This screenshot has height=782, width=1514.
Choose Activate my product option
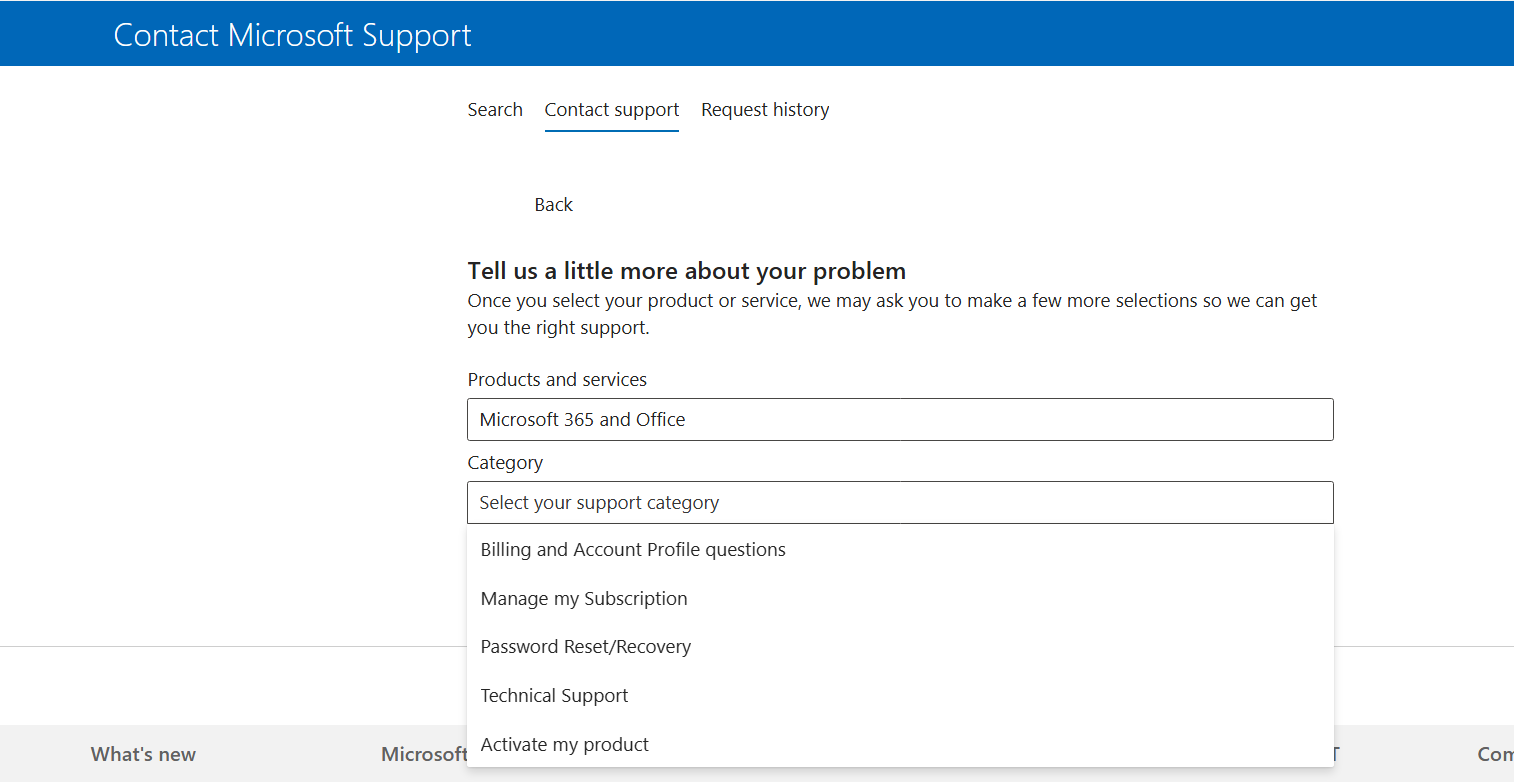pyautogui.click(x=900, y=745)
